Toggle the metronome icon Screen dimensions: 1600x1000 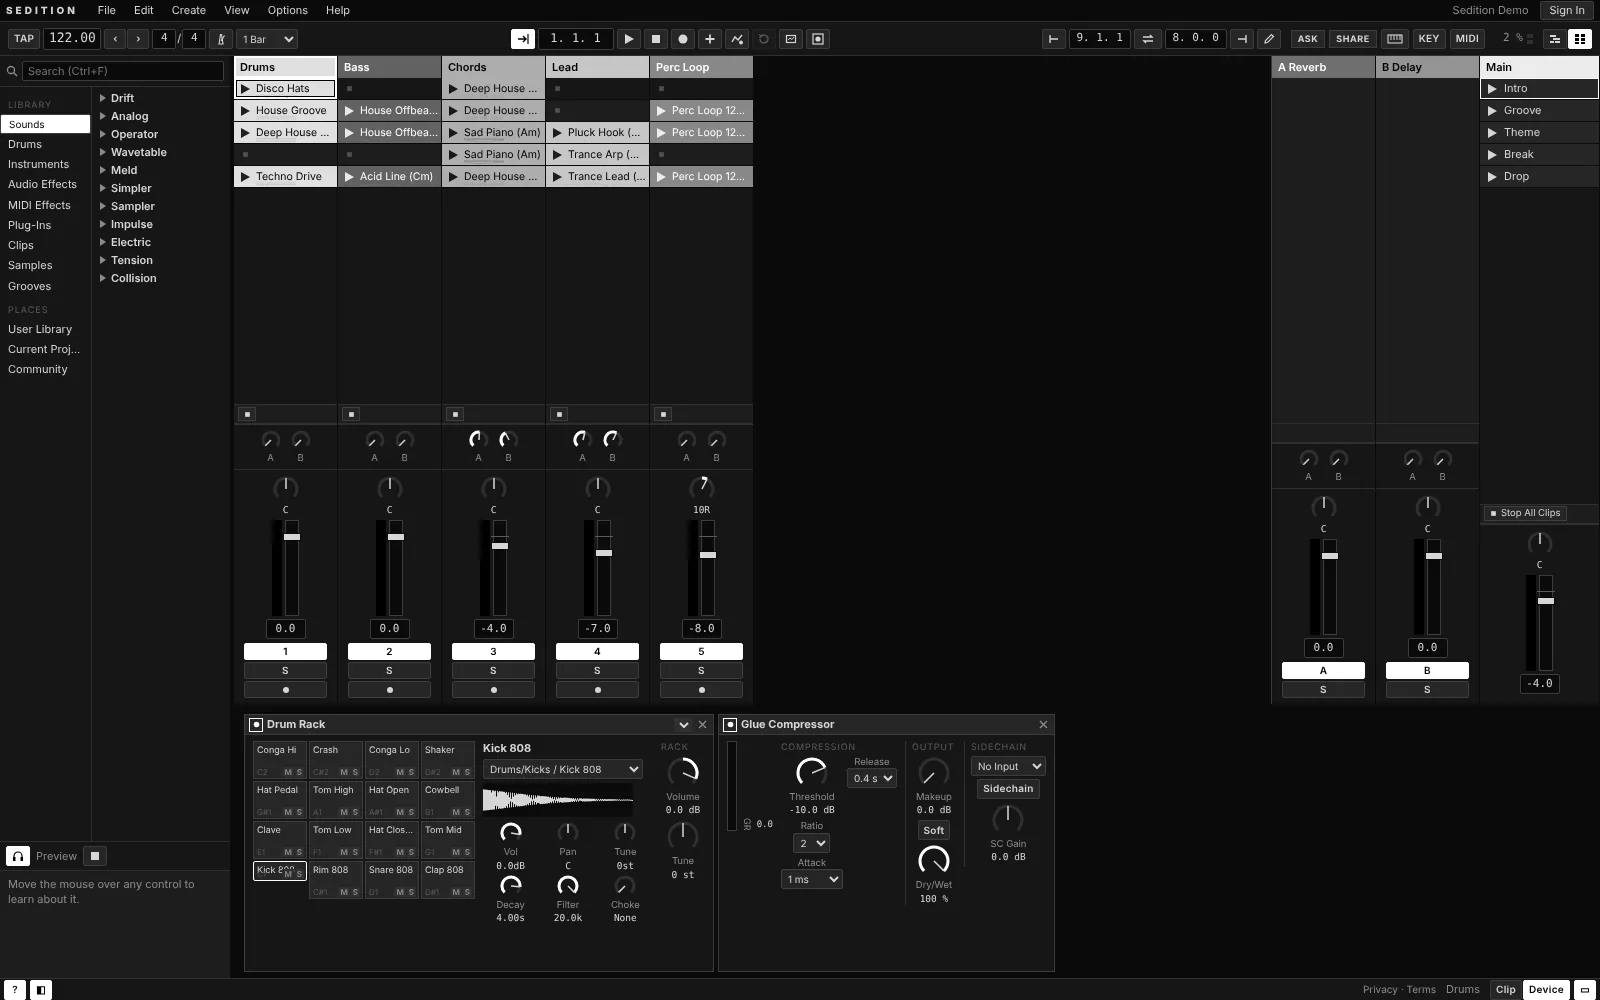pyautogui.click(x=221, y=39)
